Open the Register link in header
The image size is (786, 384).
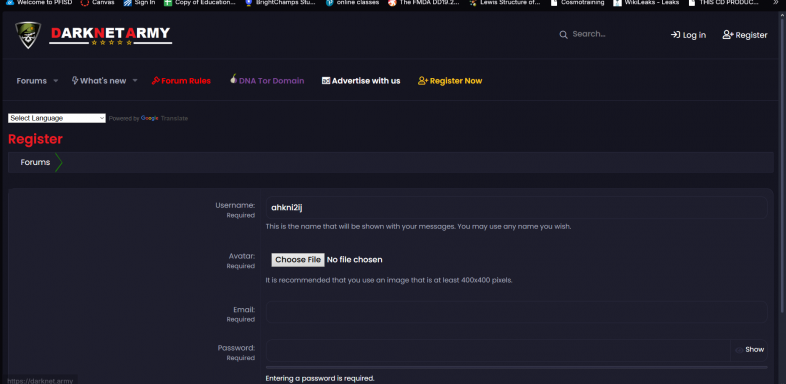pos(745,35)
